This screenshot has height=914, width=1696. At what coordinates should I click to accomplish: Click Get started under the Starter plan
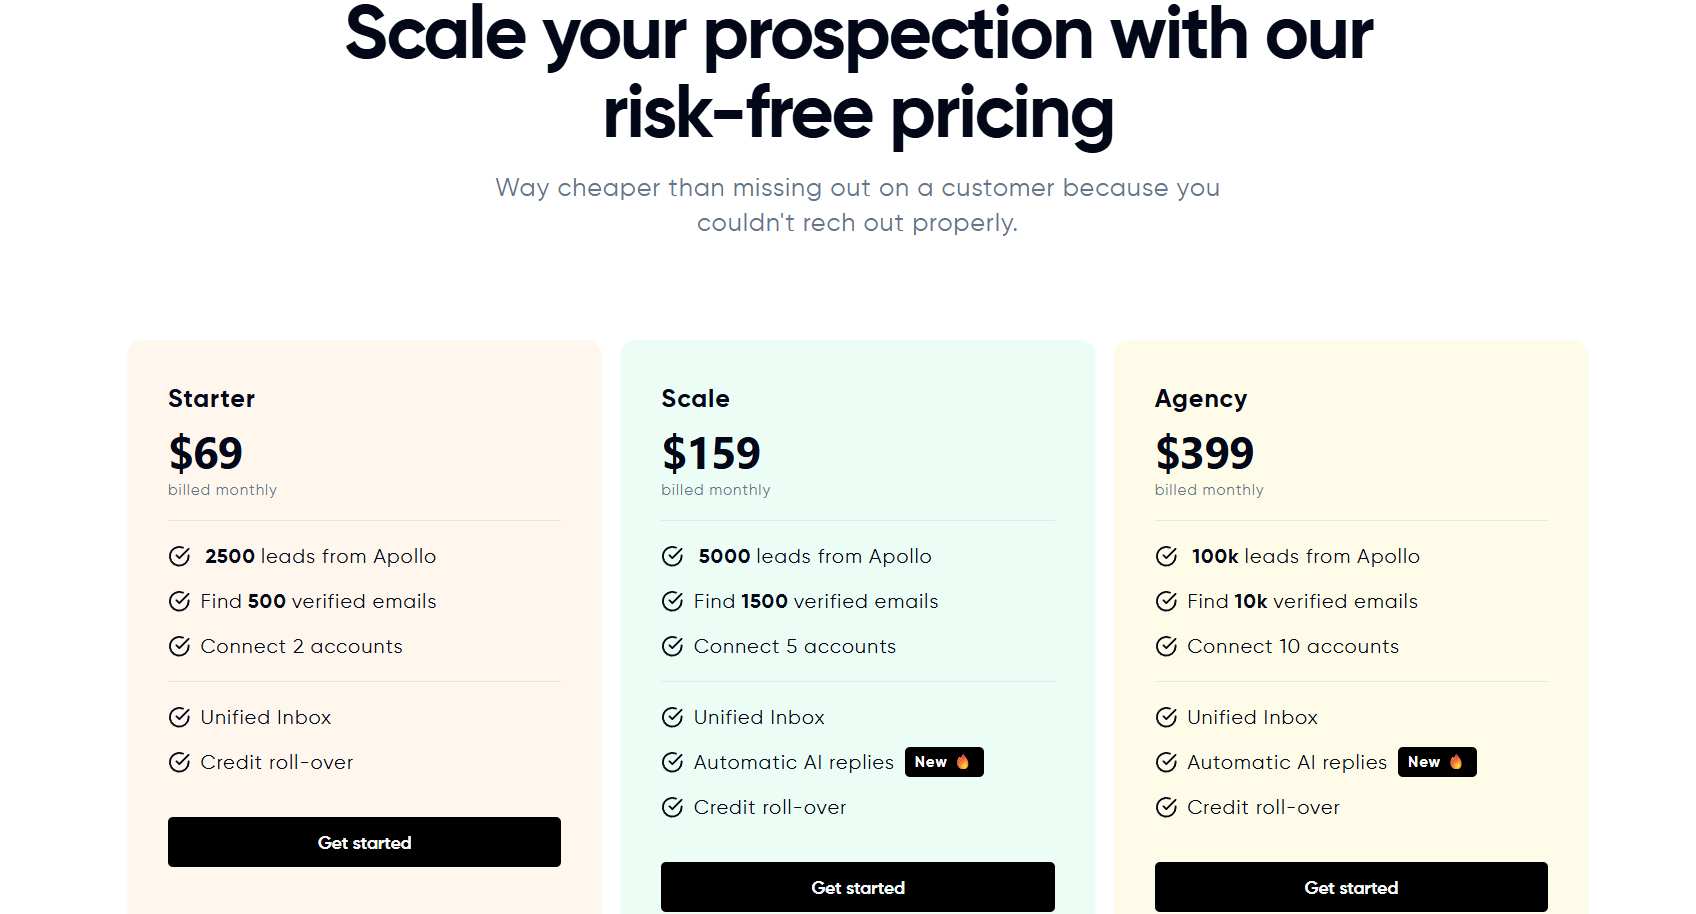click(x=364, y=842)
